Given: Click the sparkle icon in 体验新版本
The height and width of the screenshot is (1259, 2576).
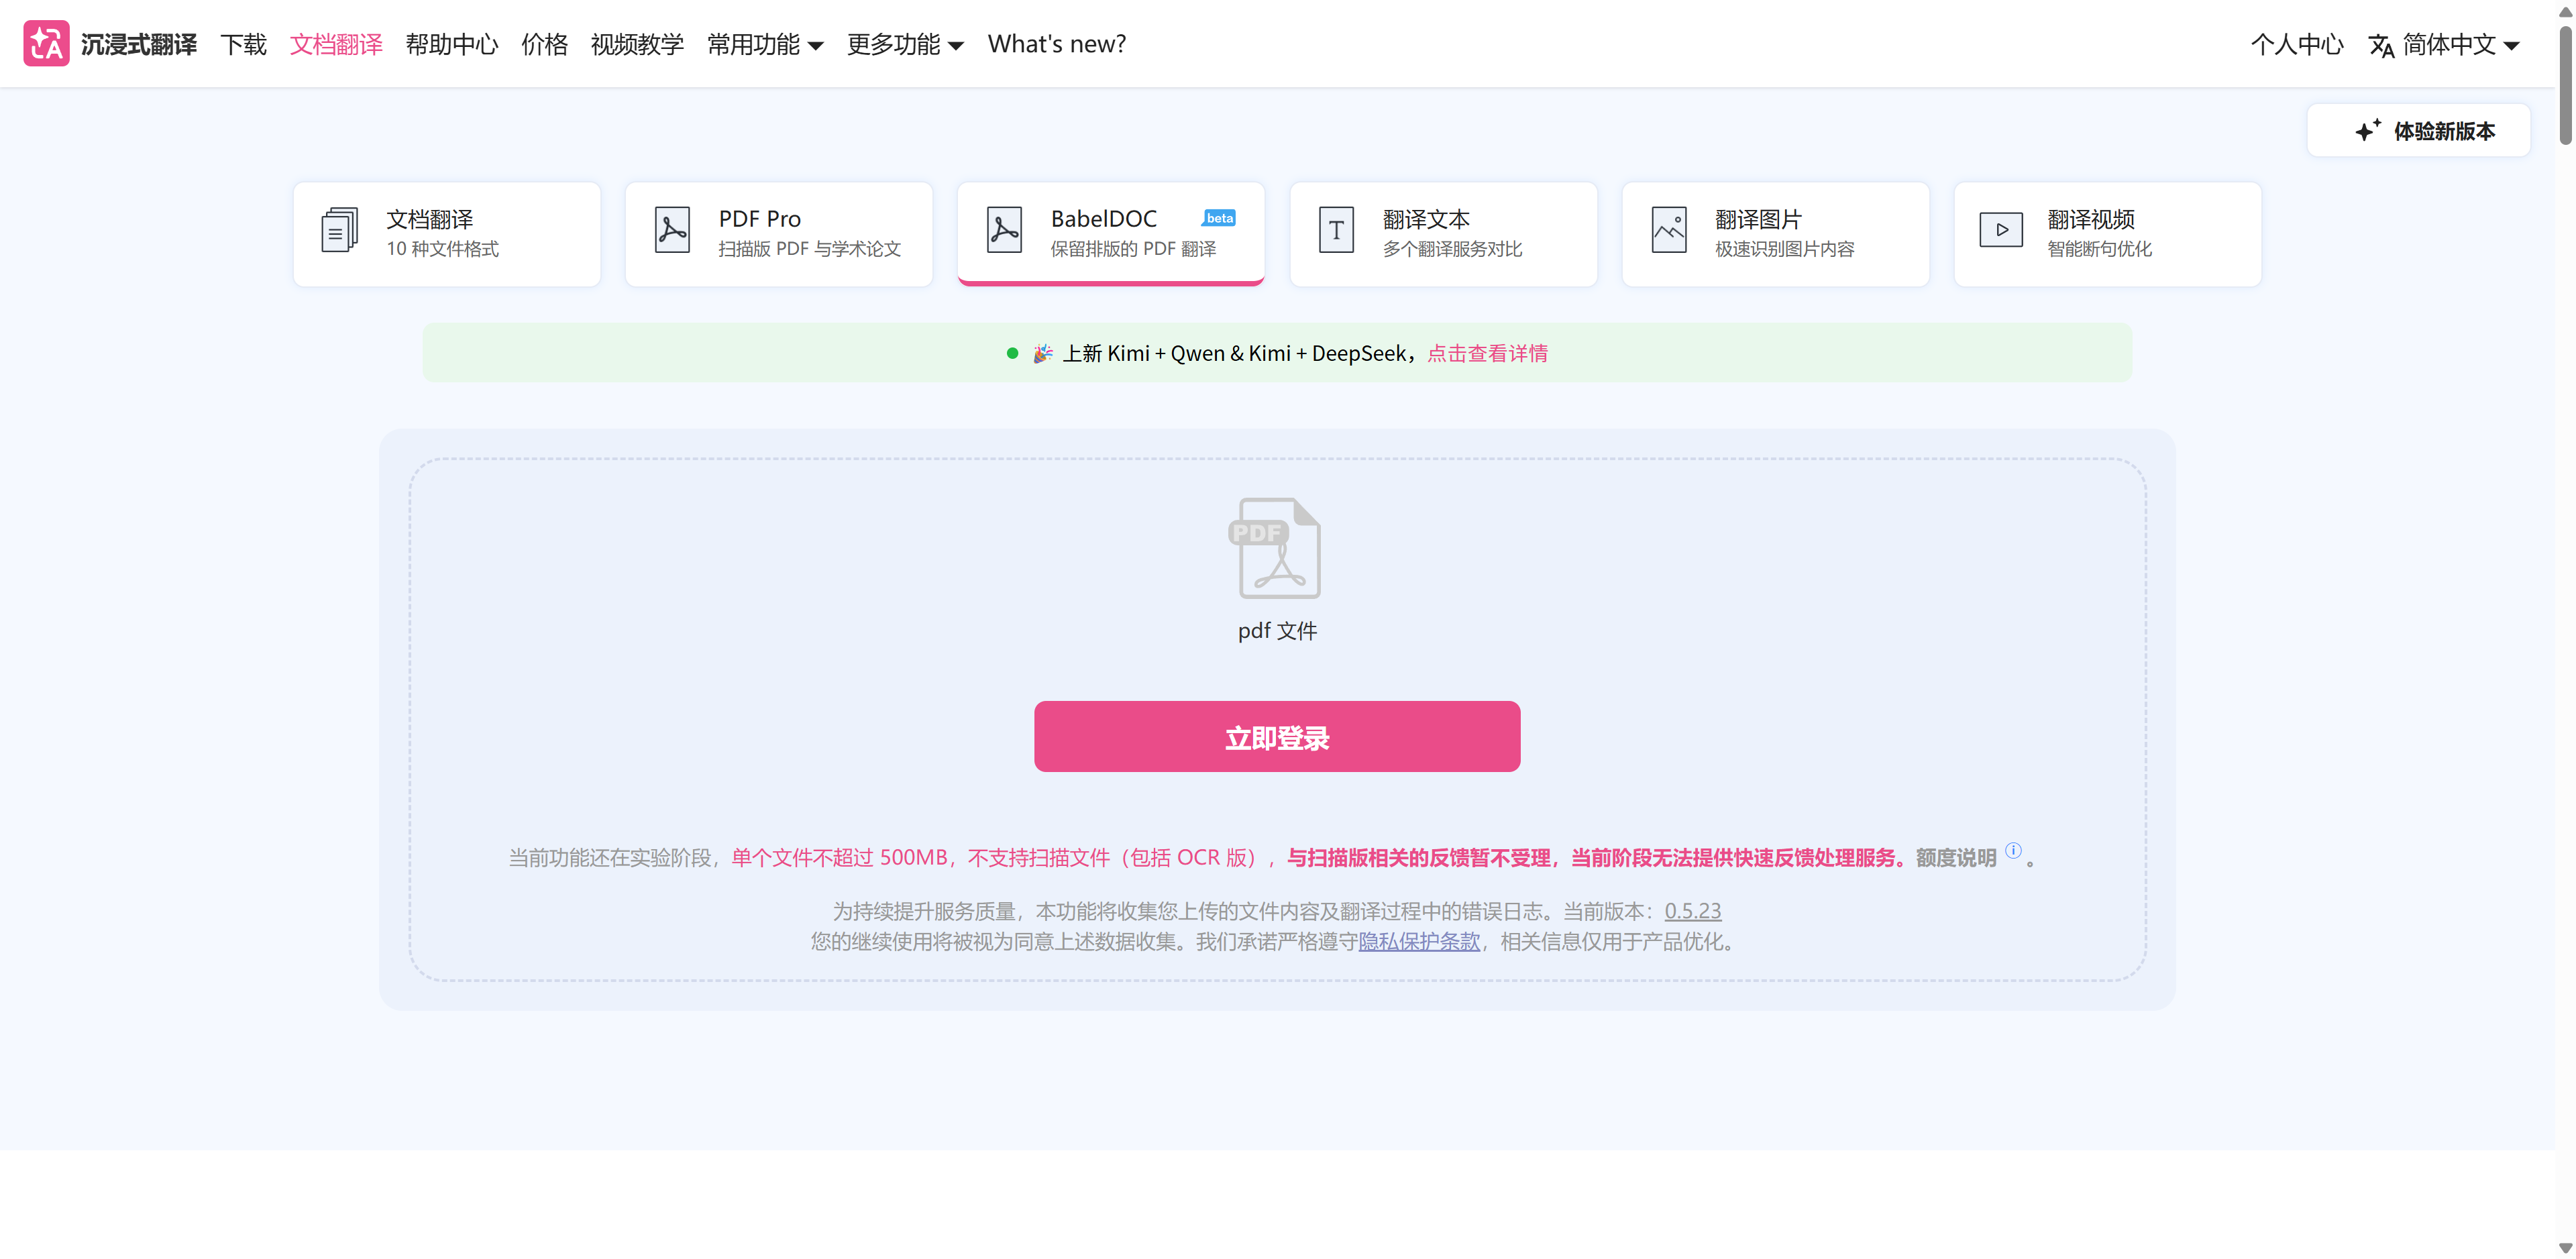Looking at the screenshot, I should [x=2367, y=131].
